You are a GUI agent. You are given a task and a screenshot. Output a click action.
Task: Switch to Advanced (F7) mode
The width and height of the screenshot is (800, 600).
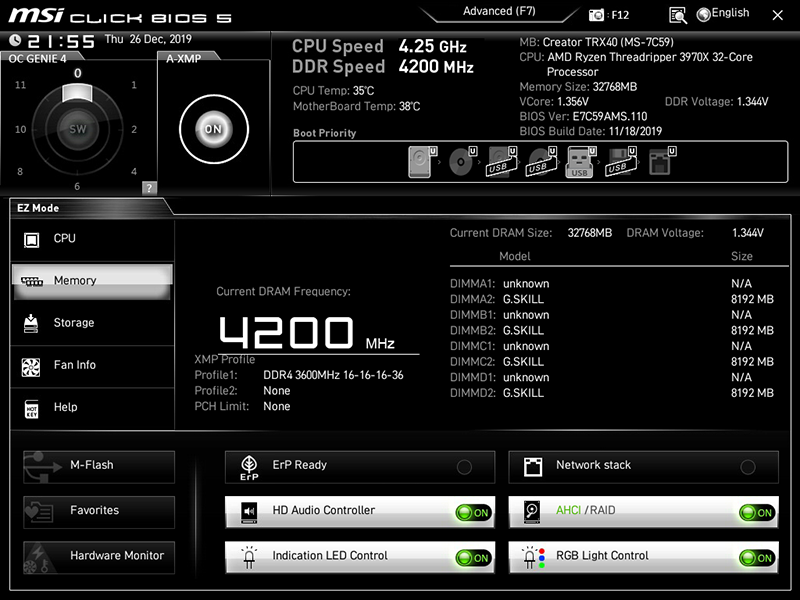pyautogui.click(x=499, y=11)
